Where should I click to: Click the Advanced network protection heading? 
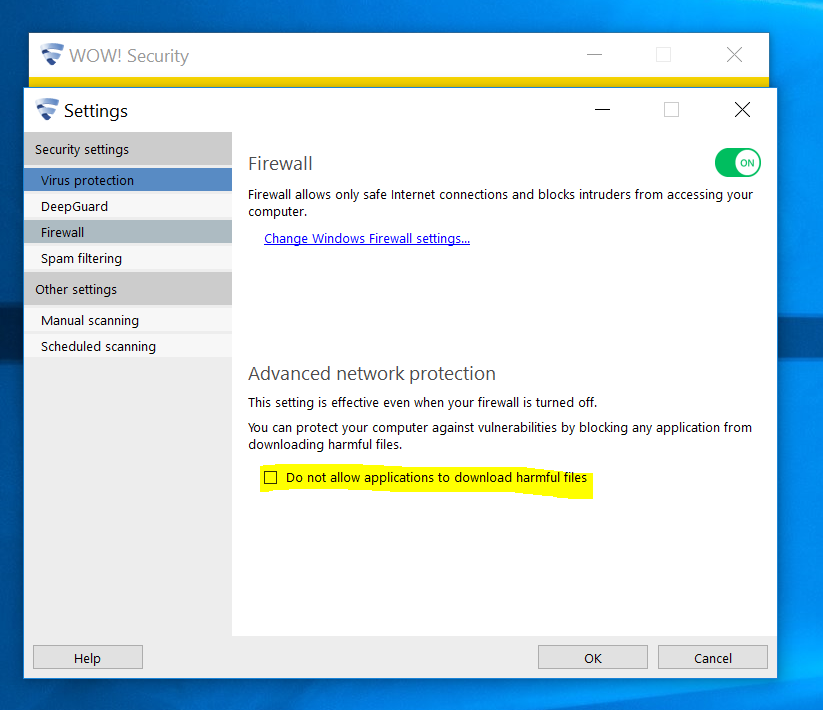(372, 374)
